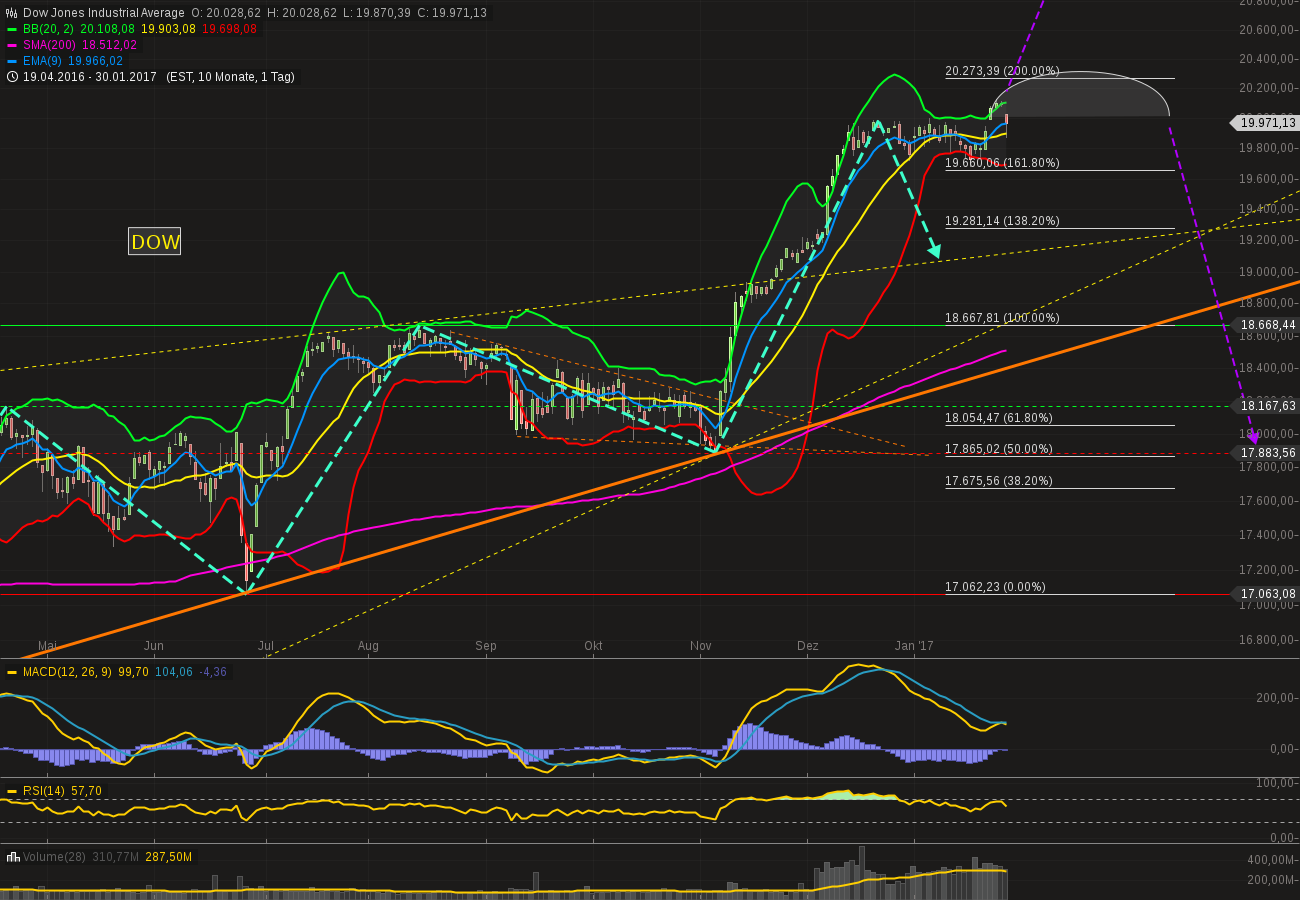
Task: Click the chart-type icon before Dow Jones title
Action: [12, 13]
